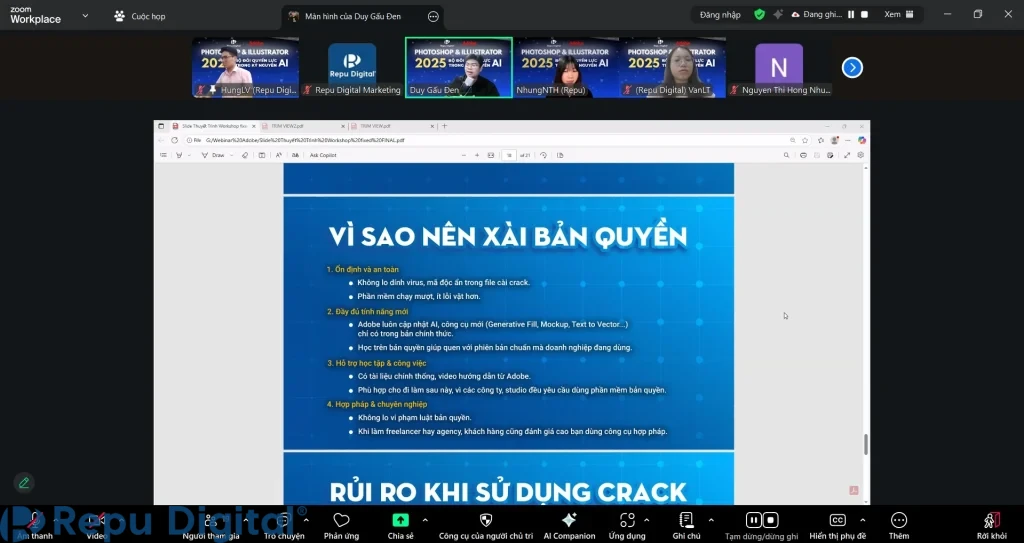
Task: Open the Ghi chú notes tool
Action: pyautogui.click(x=685, y=523)
